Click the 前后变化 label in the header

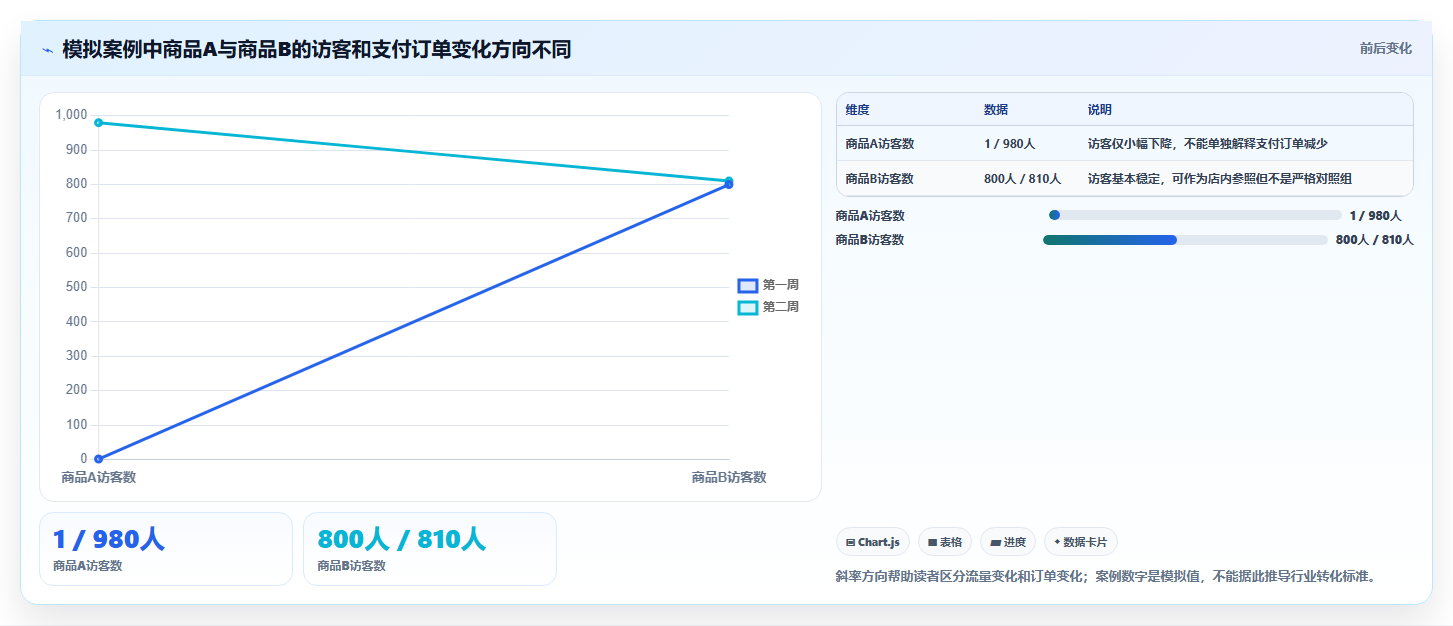click(x=1385, y=48)
